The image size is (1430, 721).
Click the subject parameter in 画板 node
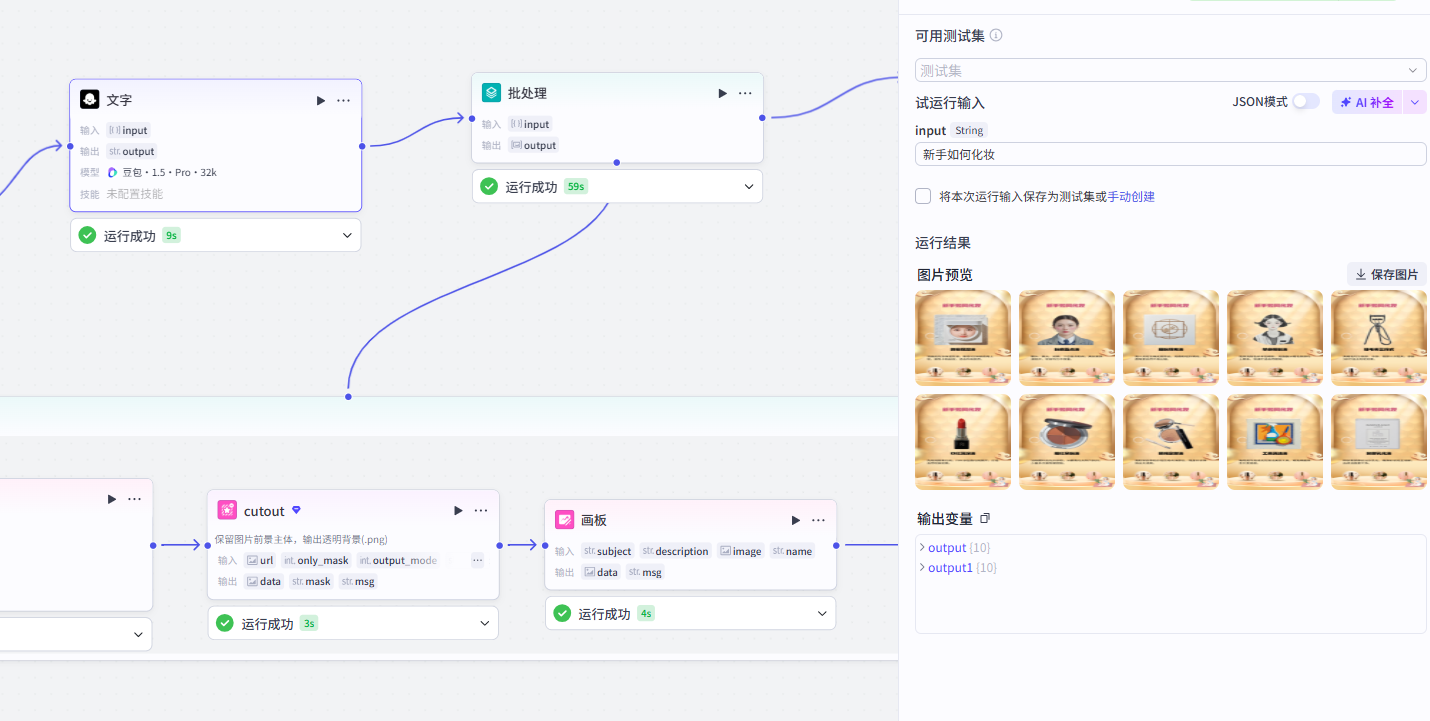(607, 551)
